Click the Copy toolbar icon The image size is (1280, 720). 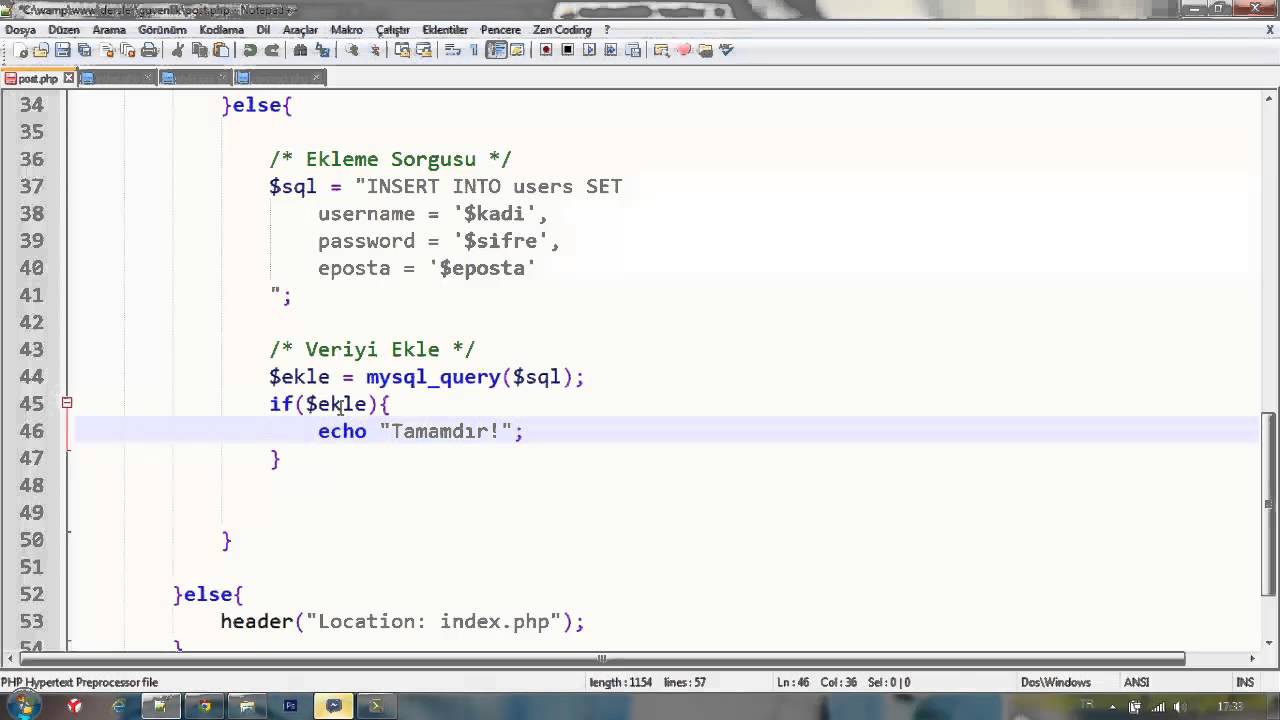[x=200, y=50]
